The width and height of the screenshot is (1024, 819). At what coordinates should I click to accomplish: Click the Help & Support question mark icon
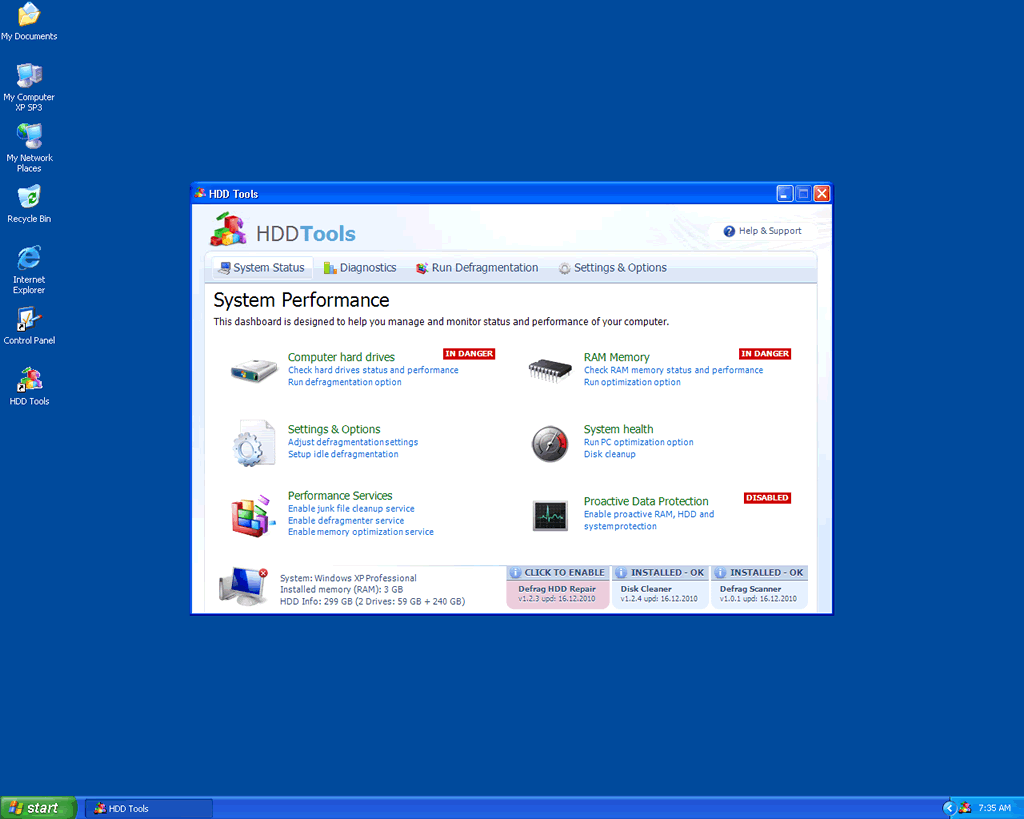click(x=729, y=231)
